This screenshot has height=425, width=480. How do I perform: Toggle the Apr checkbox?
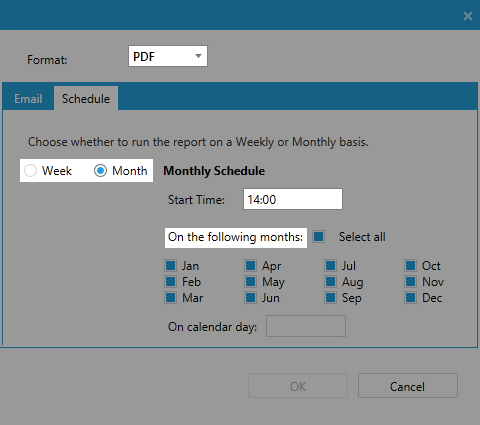pos(250,266)
